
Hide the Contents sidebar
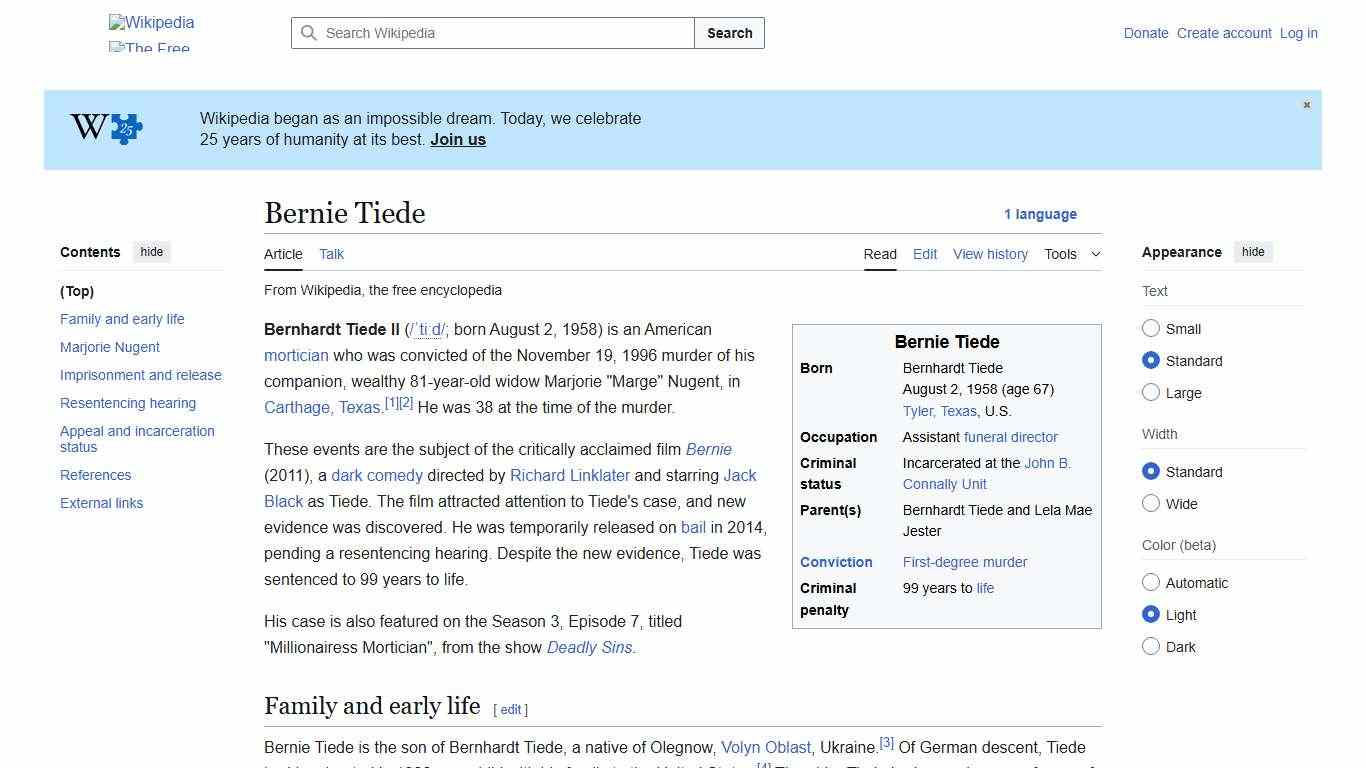coord(151,251)
